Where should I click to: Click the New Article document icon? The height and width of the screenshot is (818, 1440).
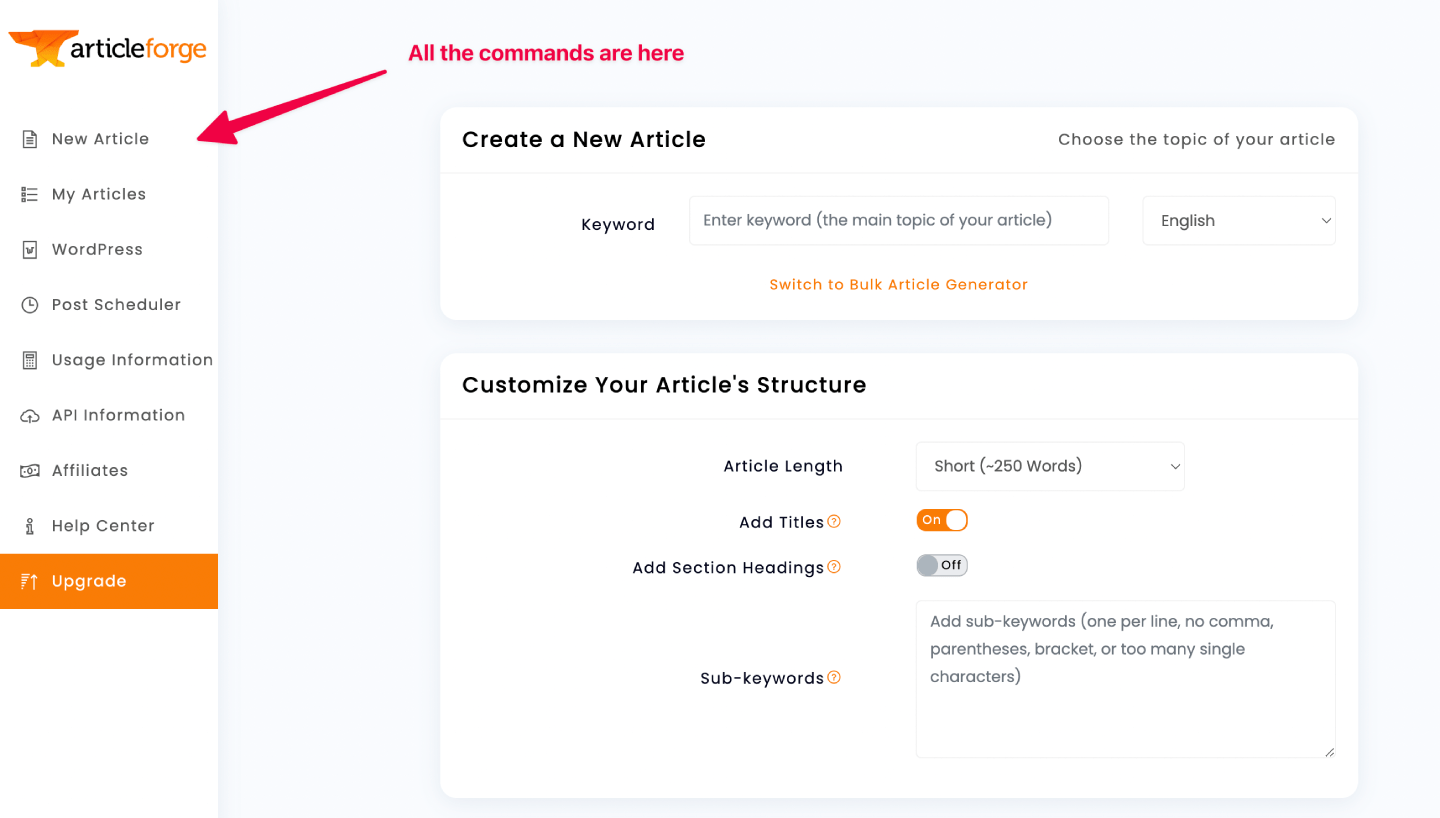[x=30, y=139]
